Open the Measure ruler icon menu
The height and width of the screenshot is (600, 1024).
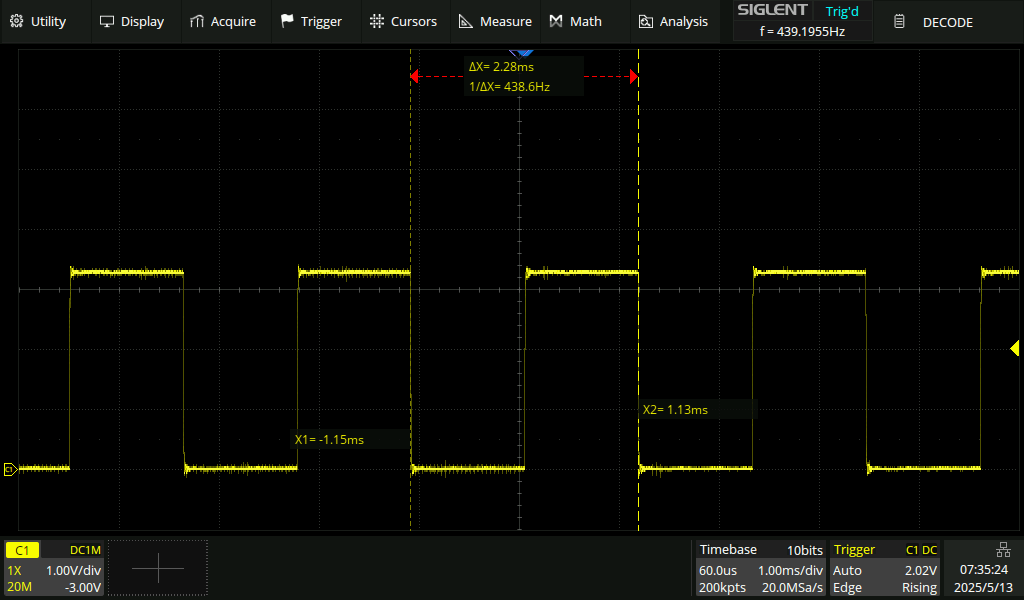click(465, 21)
